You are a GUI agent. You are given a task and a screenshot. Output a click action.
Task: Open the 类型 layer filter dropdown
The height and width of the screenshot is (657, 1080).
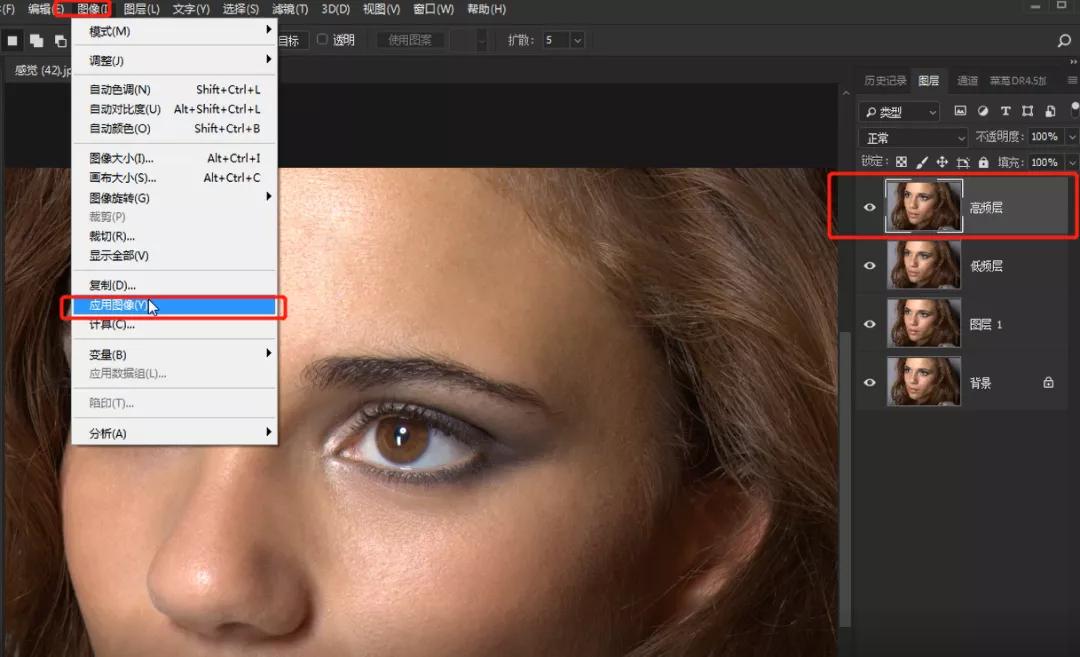coord(900,112)
